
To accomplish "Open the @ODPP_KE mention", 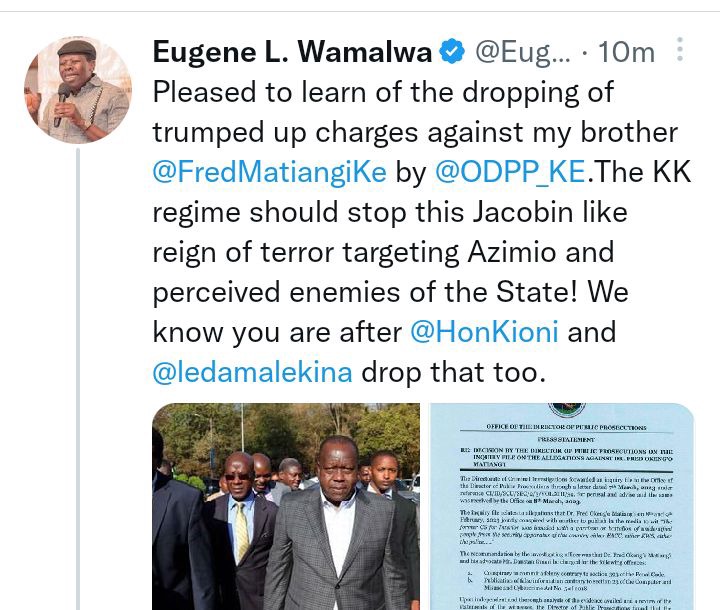I will coord(510,172).
